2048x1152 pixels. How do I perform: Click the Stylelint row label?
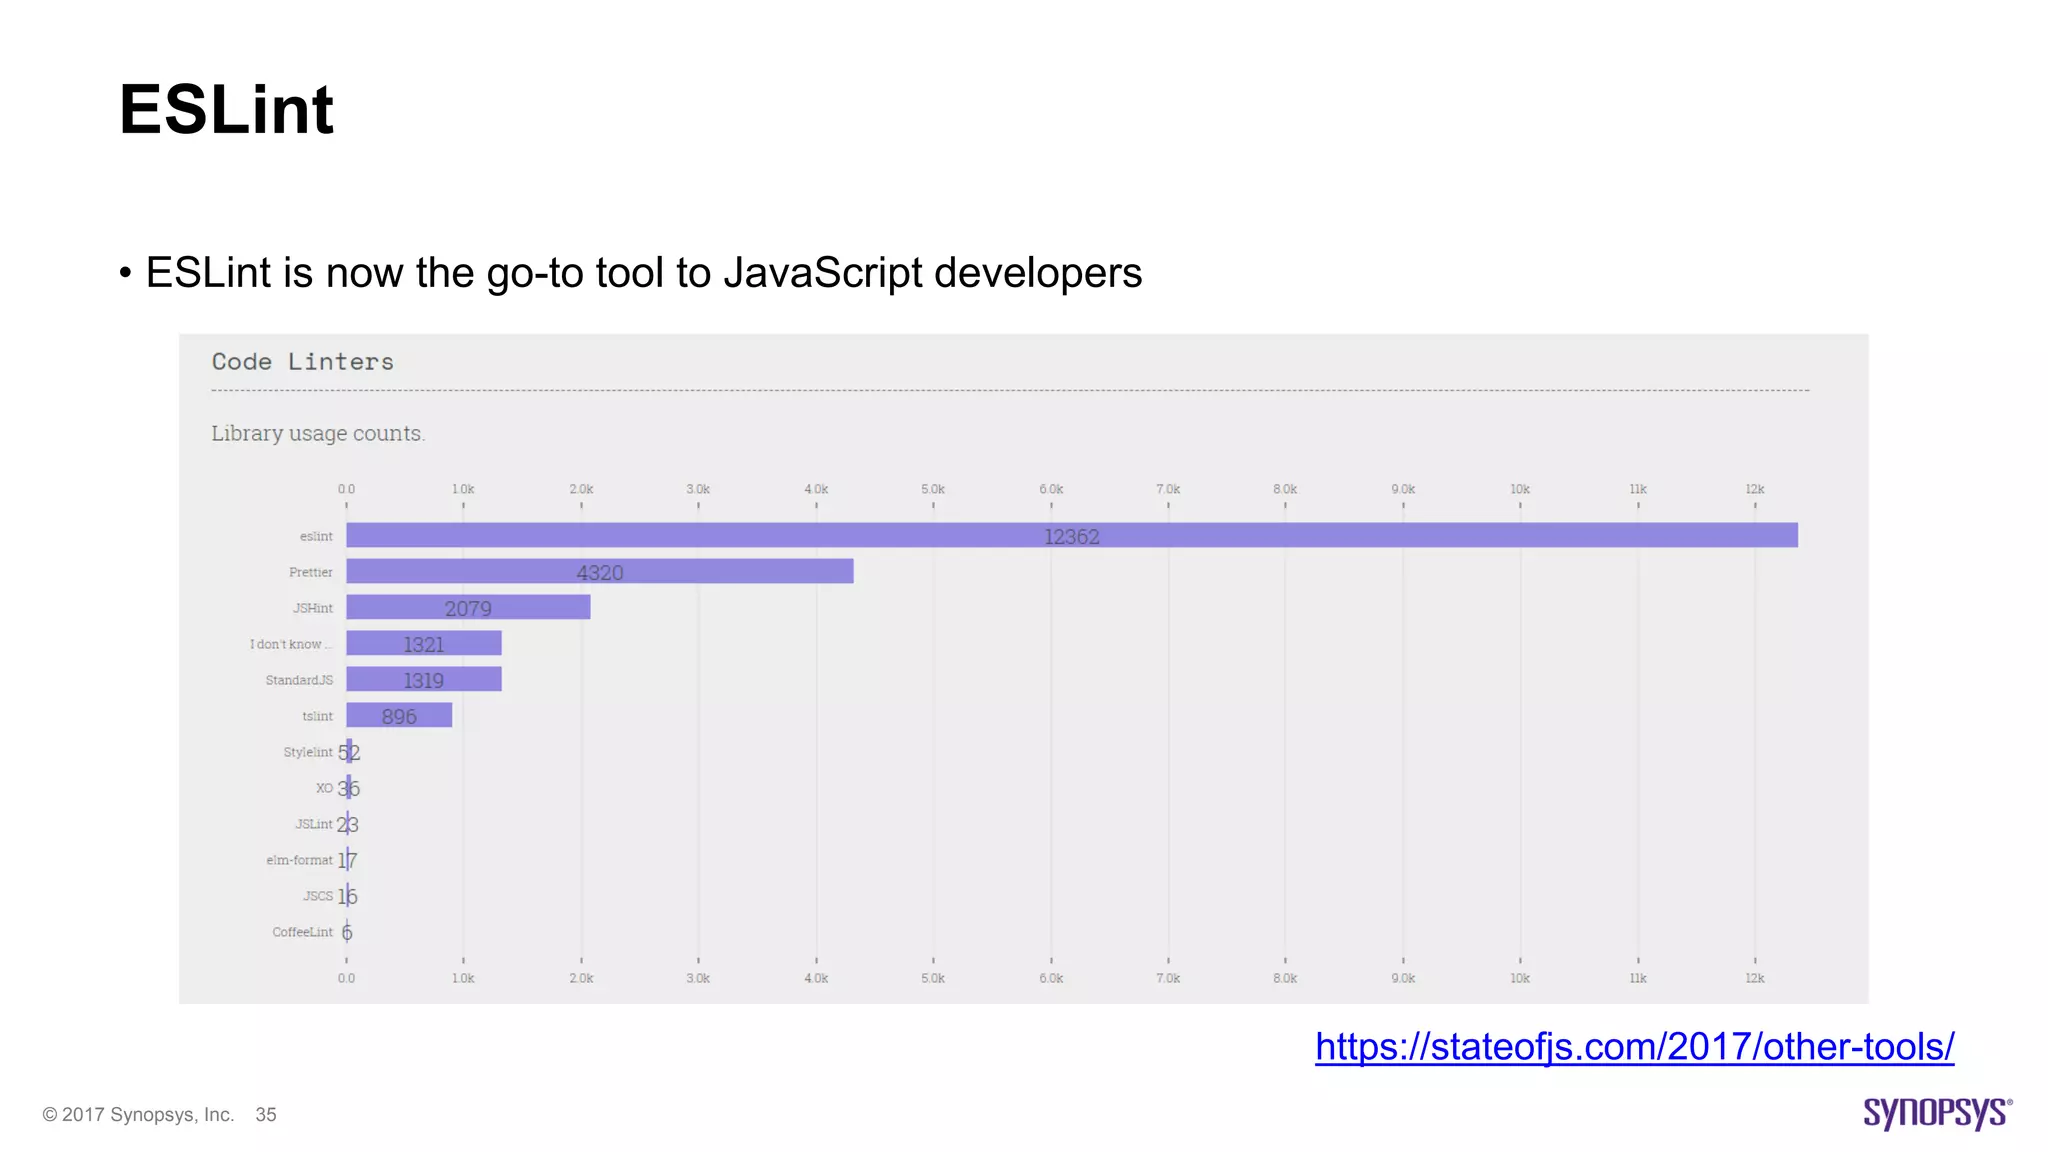307,752
